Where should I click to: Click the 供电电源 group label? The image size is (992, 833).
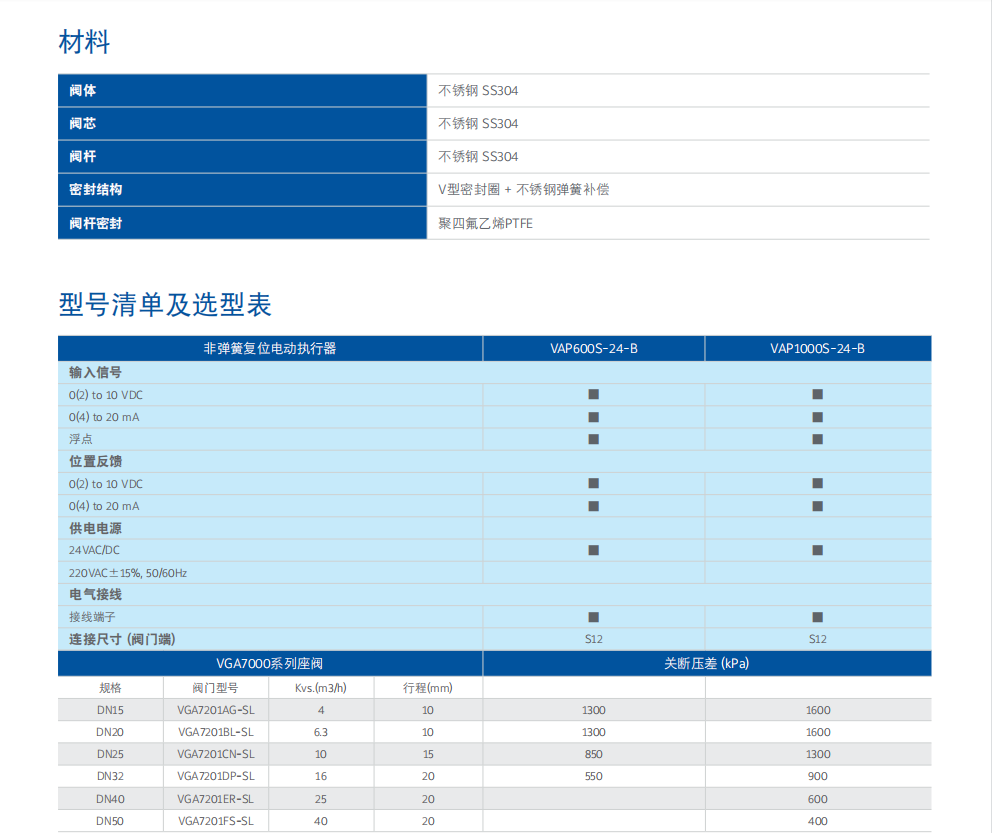point(96,528)
